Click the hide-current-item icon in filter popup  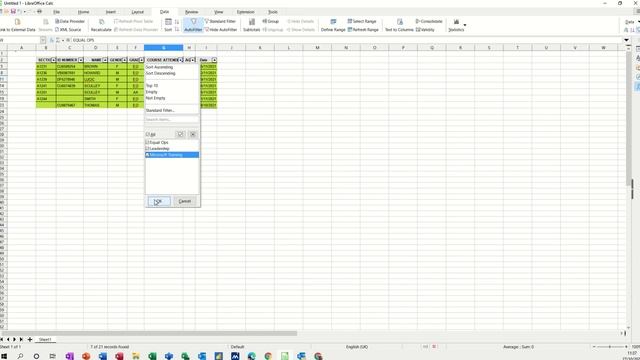click(193, 134)
